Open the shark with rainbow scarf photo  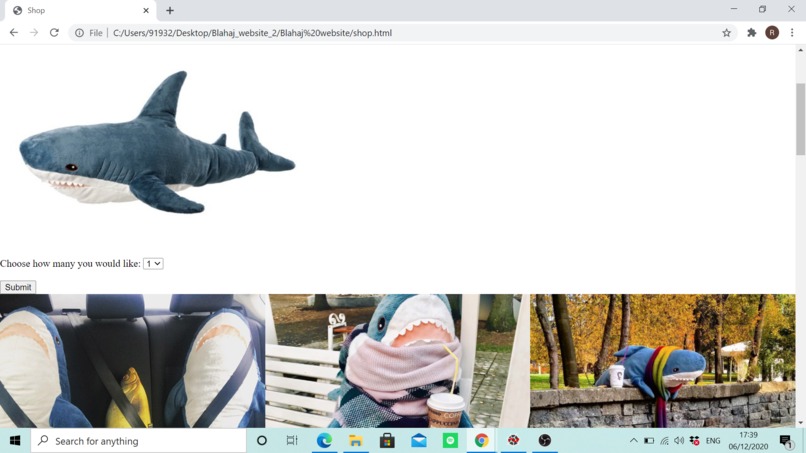[x=663, y=360]
